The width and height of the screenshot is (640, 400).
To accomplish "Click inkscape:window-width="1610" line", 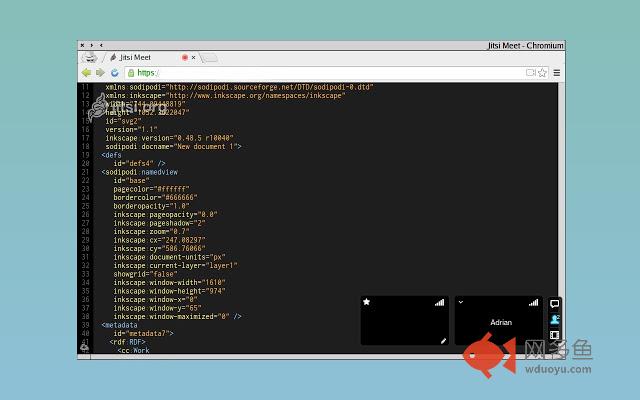I will pyautogui.click(x=169, y=282).
